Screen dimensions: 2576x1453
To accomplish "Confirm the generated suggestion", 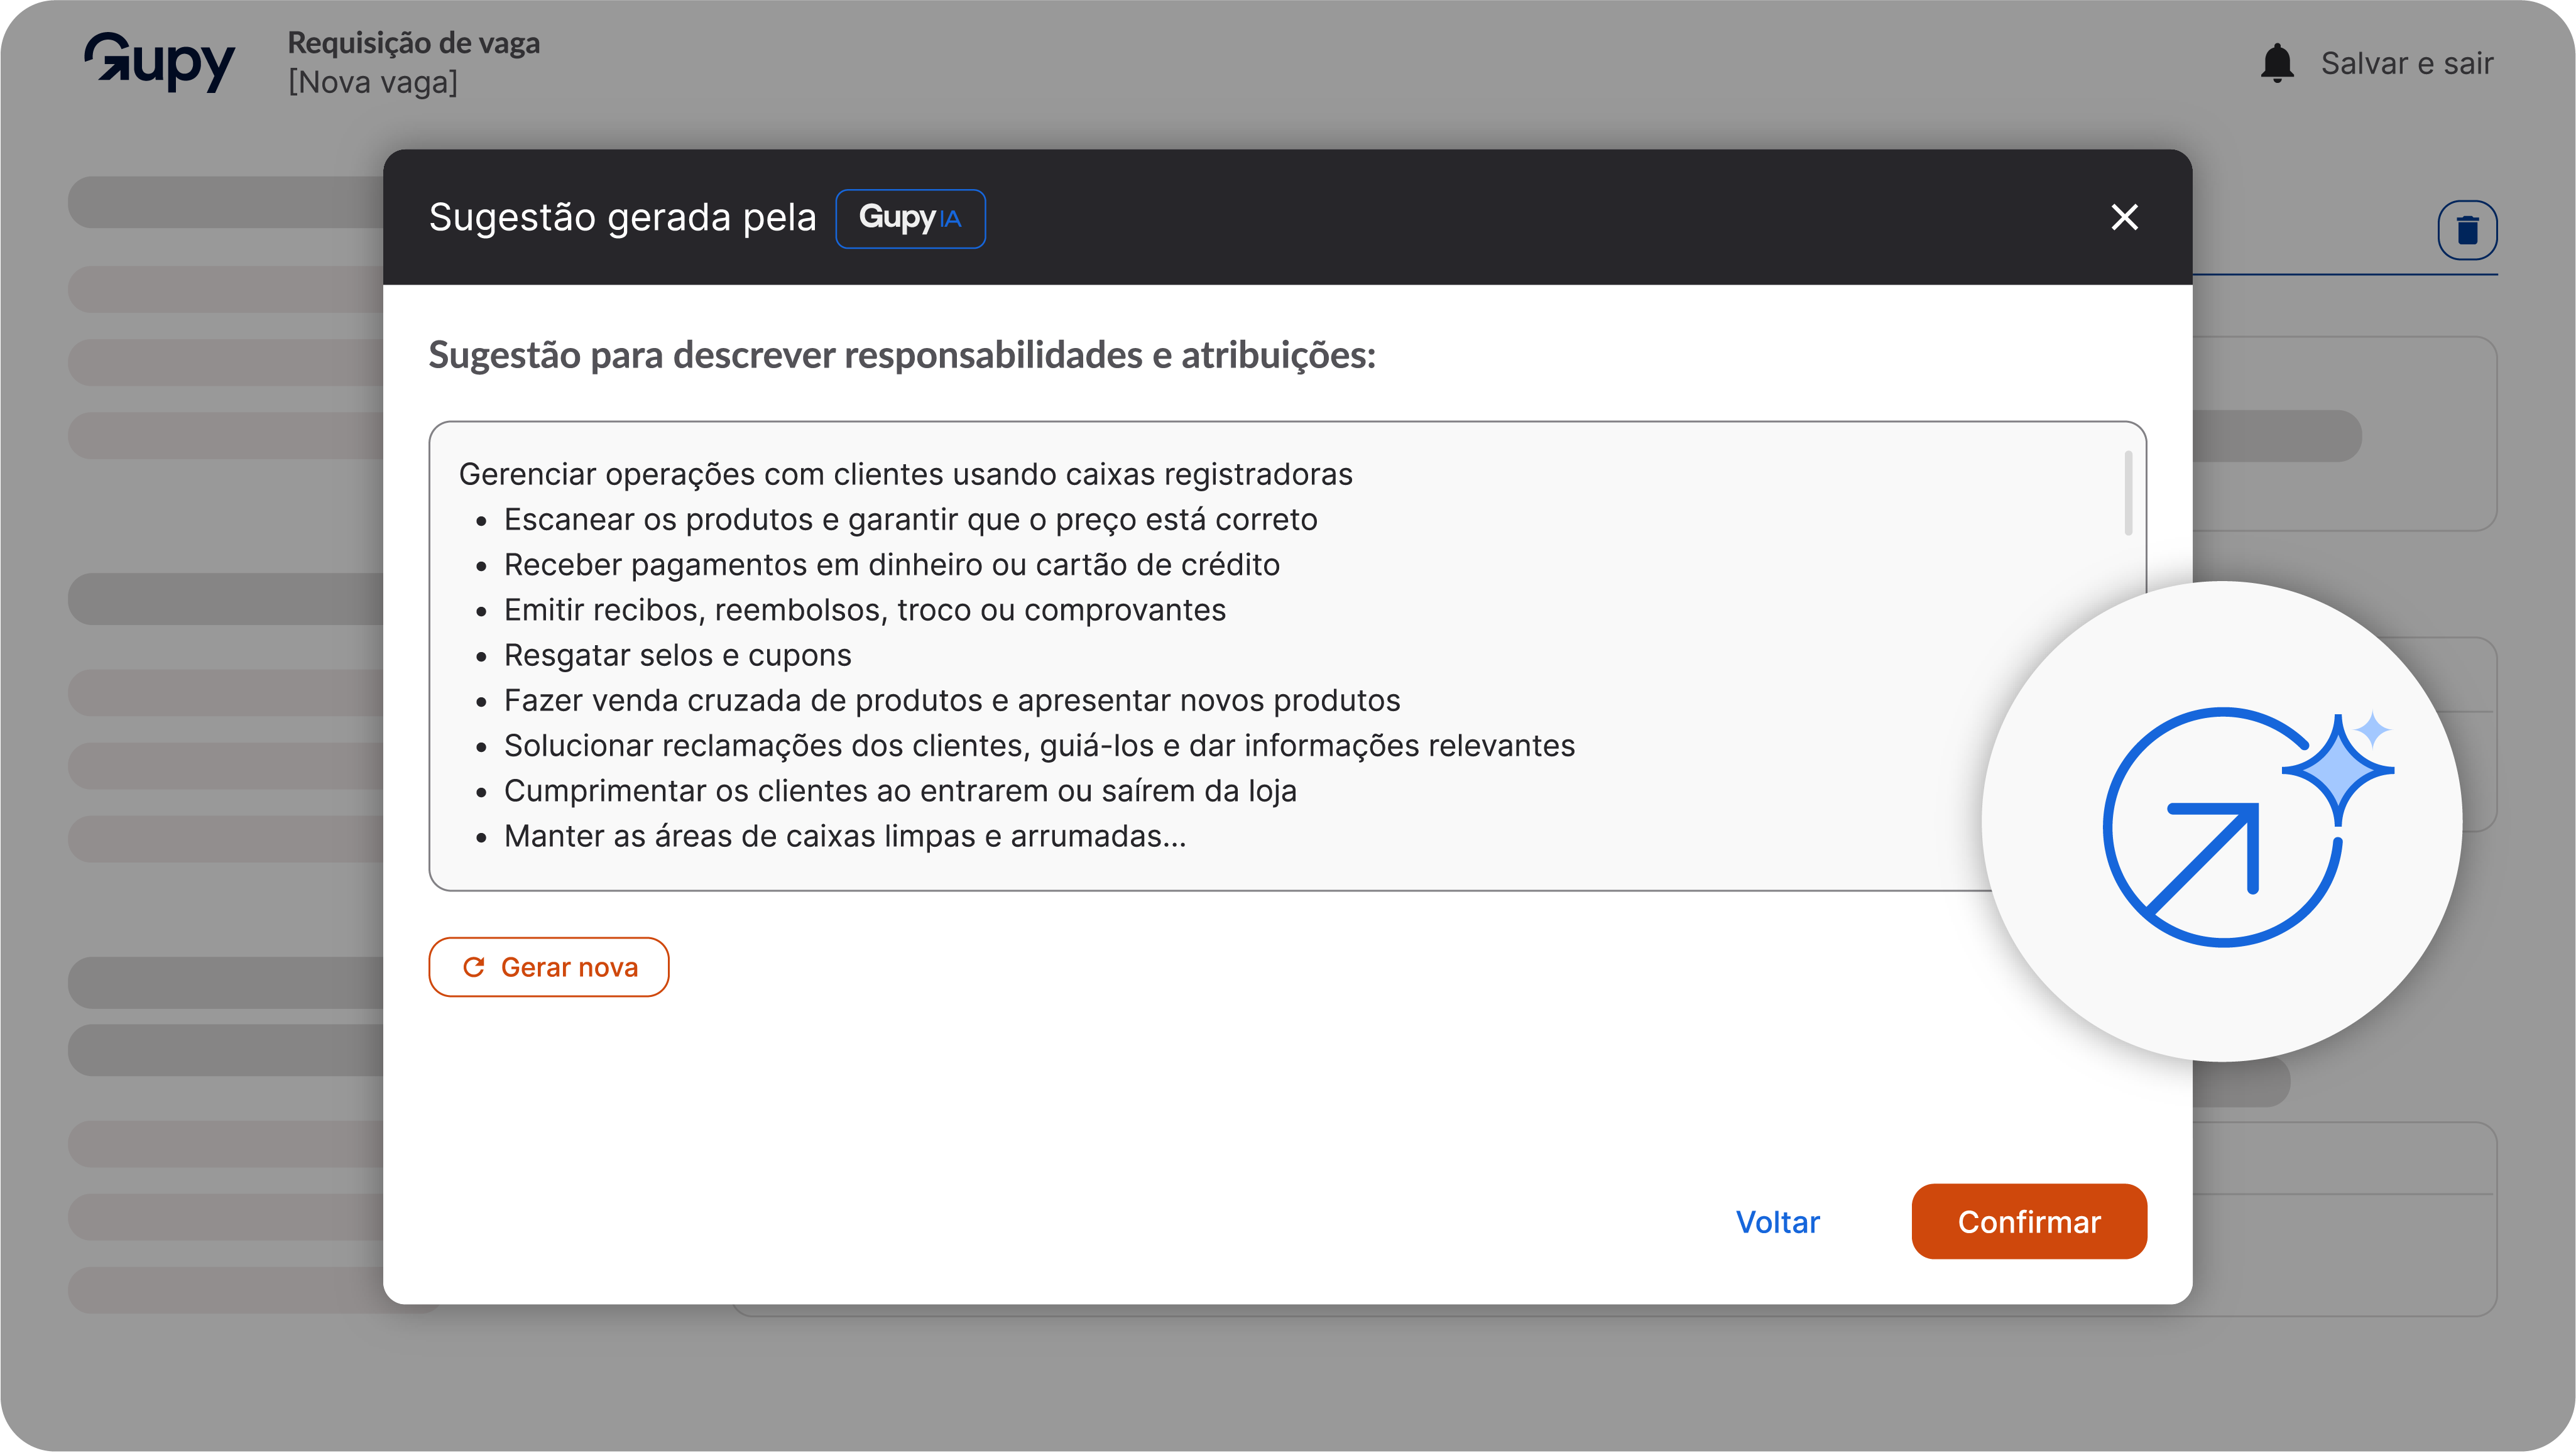I will [x=2028, y=1221].
